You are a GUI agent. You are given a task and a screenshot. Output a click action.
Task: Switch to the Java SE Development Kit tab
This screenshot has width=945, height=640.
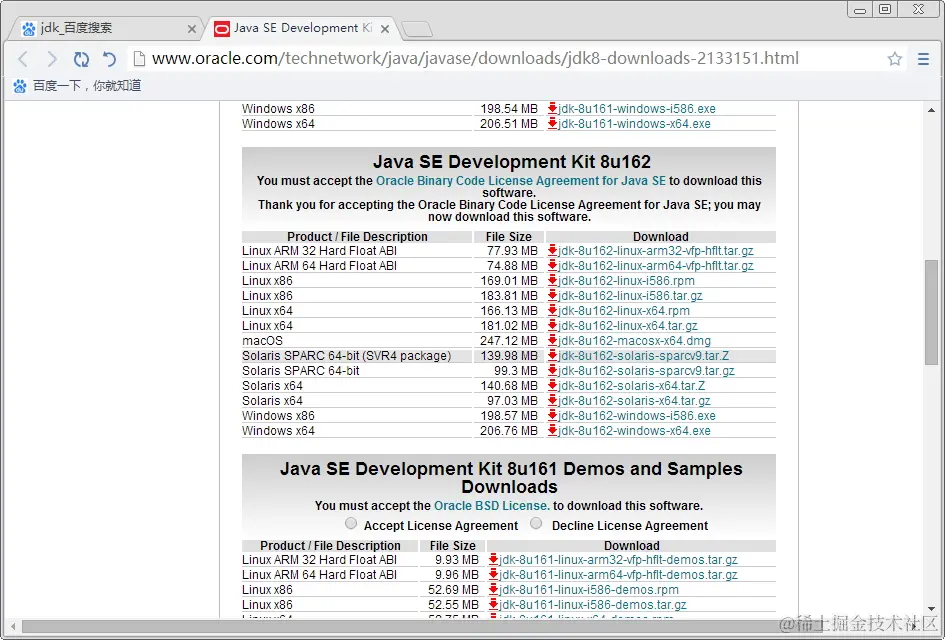301,28
